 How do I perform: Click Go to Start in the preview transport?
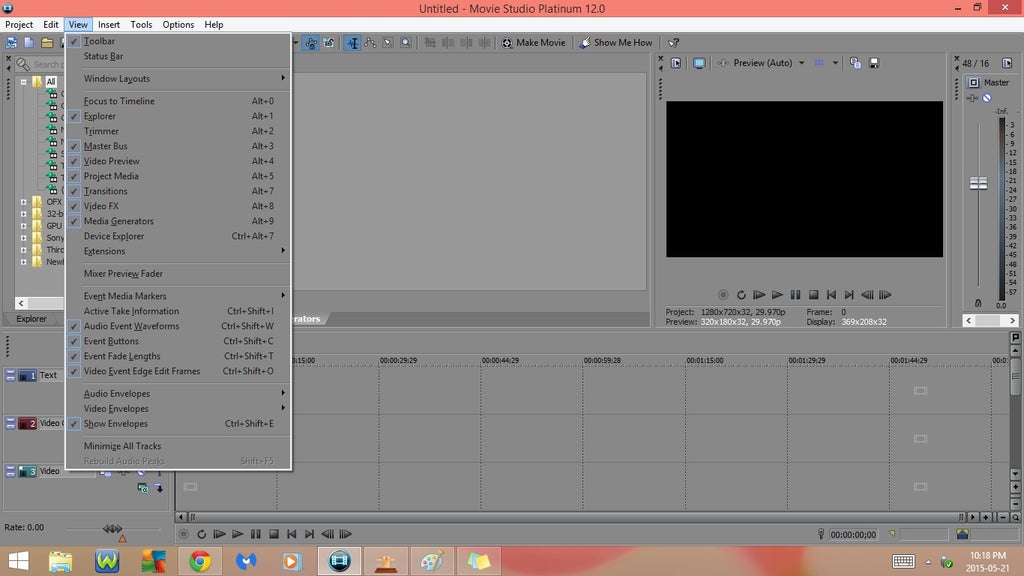831,295
